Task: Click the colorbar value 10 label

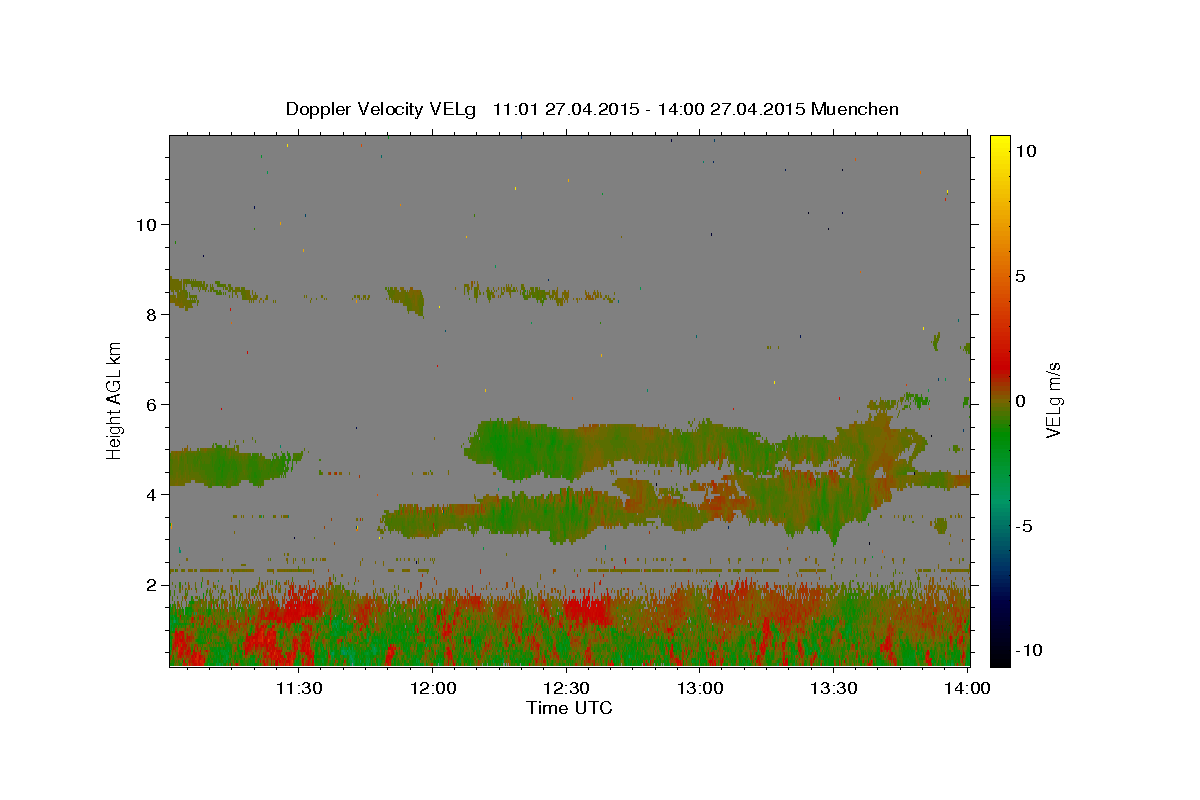Action: click(1025, 151)
